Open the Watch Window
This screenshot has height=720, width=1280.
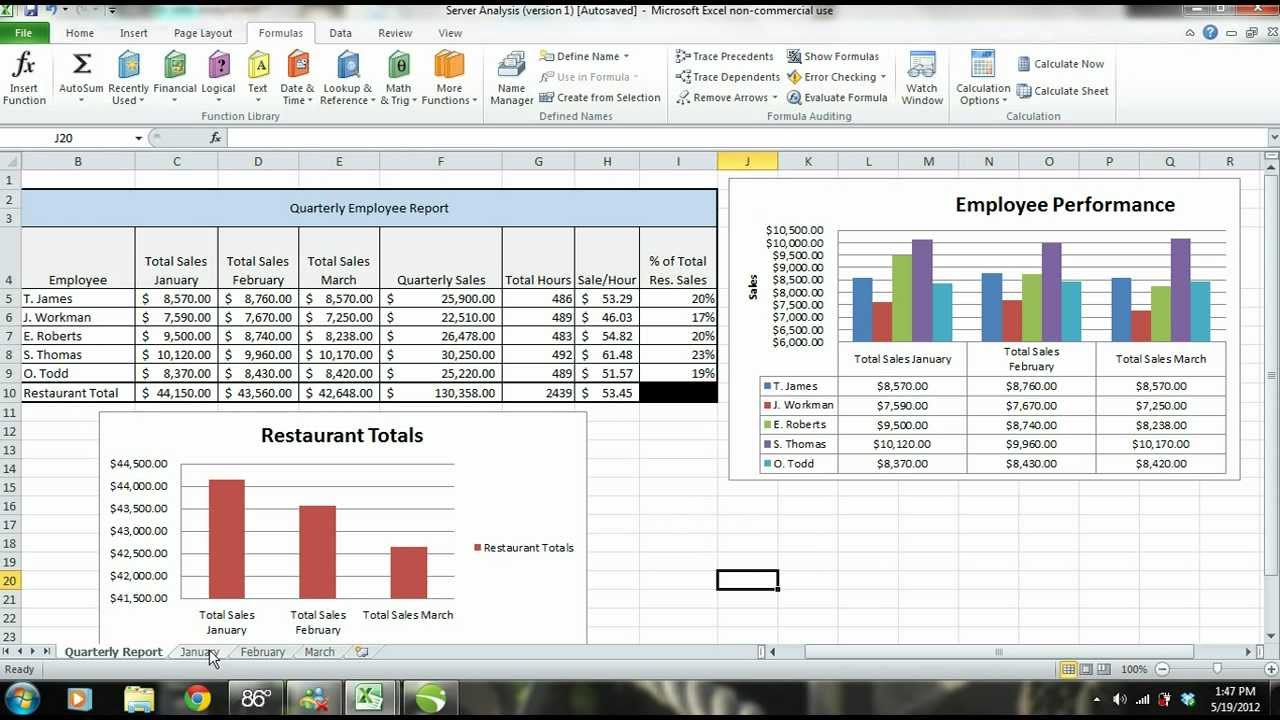(922, 79)
